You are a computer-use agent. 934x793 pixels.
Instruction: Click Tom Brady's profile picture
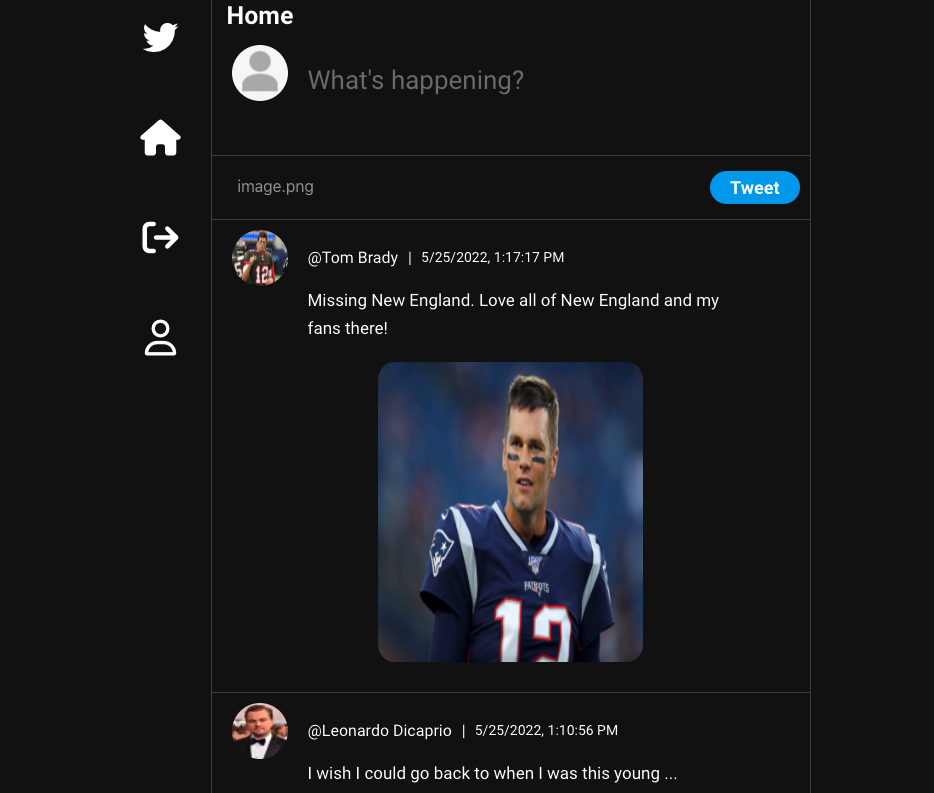tap(259, 257)
